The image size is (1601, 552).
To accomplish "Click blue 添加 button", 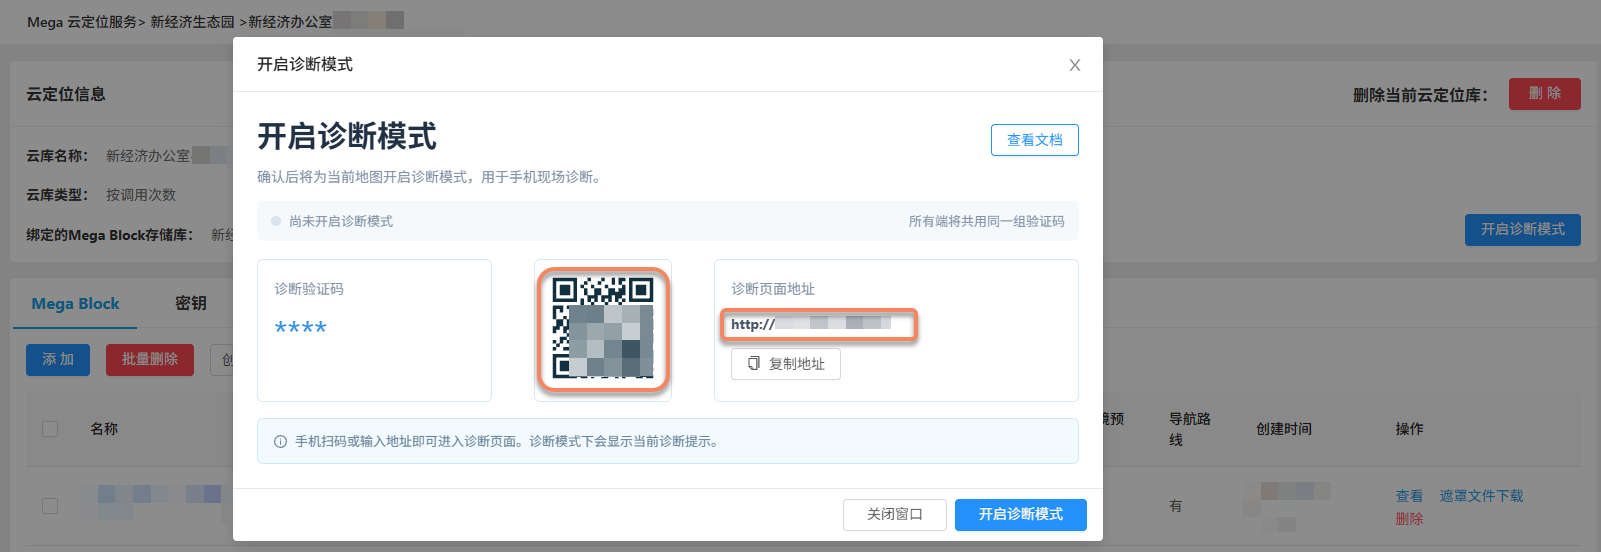I will pyautogui.click(x=58, y=360).
